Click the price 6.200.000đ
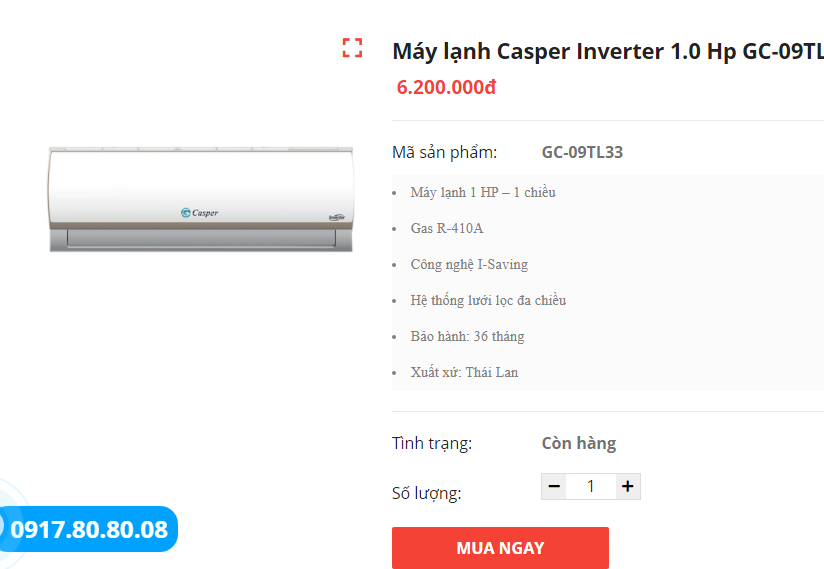This screenshot has height=569, width=824. (x=446, y=87)
